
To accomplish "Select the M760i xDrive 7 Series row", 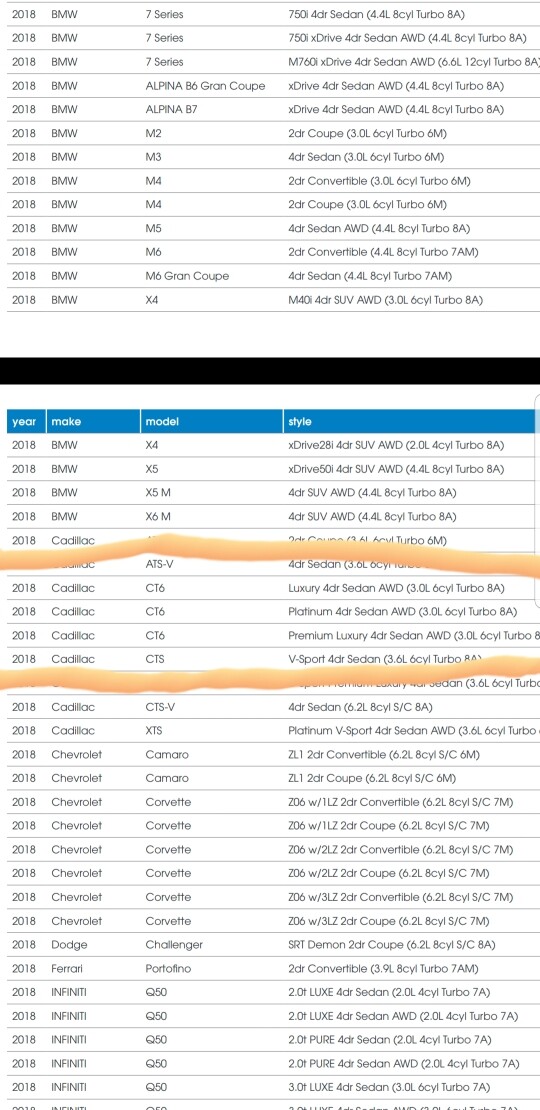I will click(270, 62).
